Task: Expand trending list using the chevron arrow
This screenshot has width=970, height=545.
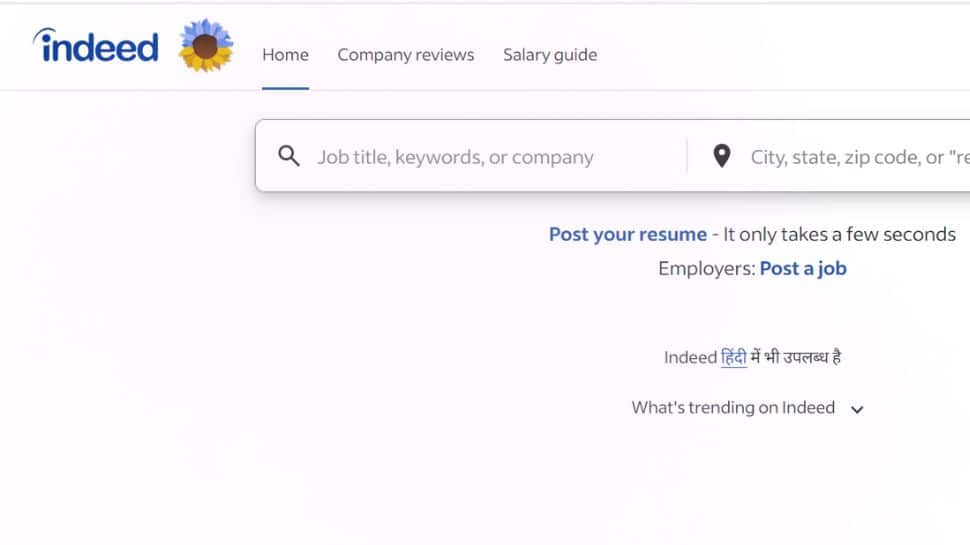Action: 857,409
